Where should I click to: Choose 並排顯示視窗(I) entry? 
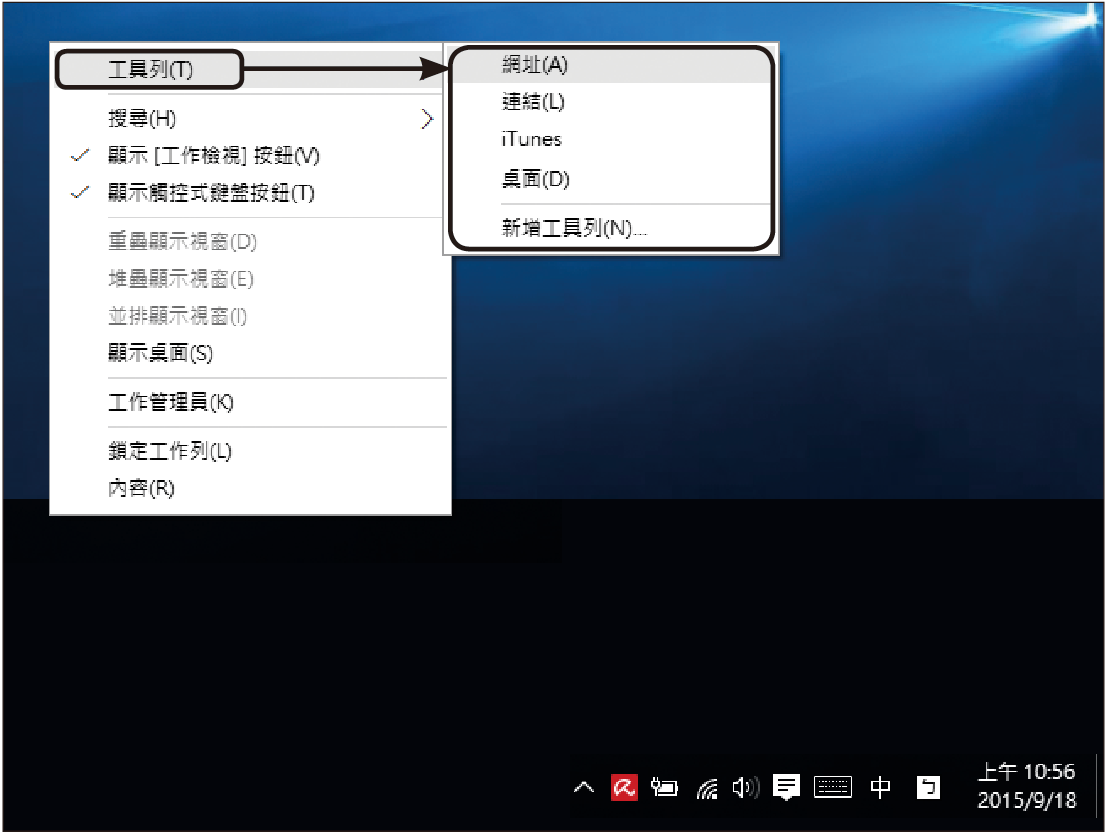[x=249, y=316]
